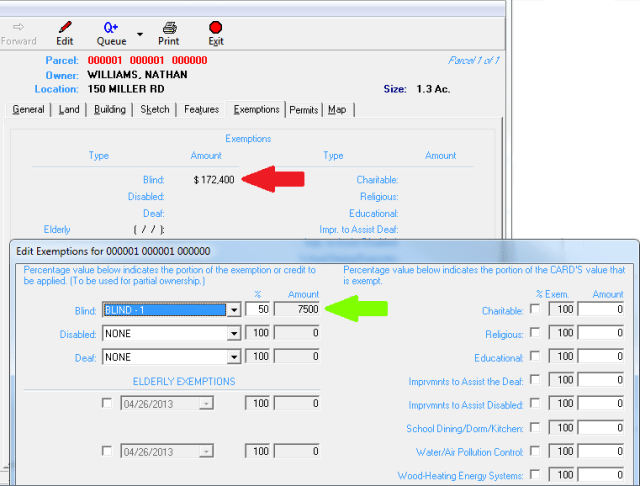Open the Blind exemption dropdown
The width and height of the screenshot is (640, 486).
234,311
